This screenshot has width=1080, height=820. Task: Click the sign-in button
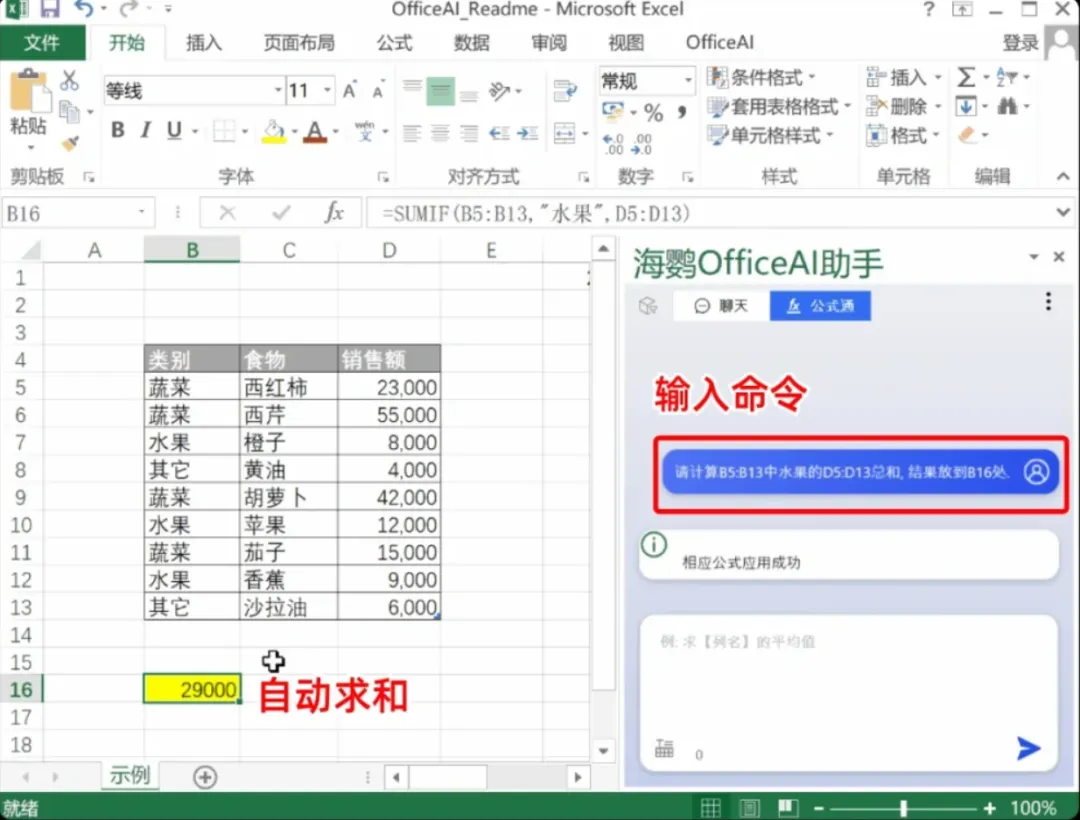click(x=1021, y=43)
